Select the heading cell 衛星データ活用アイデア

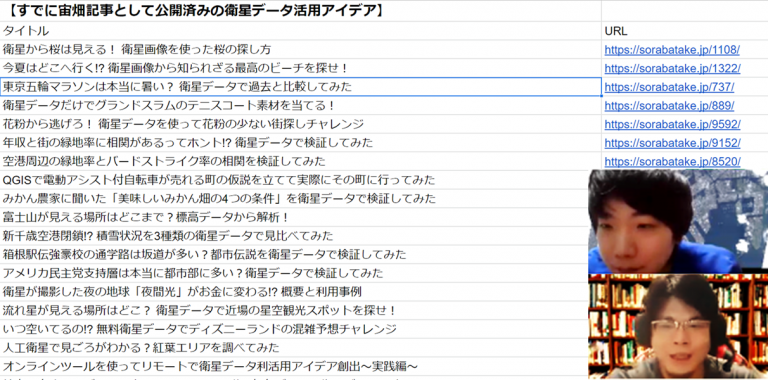(x=301, y=11)
